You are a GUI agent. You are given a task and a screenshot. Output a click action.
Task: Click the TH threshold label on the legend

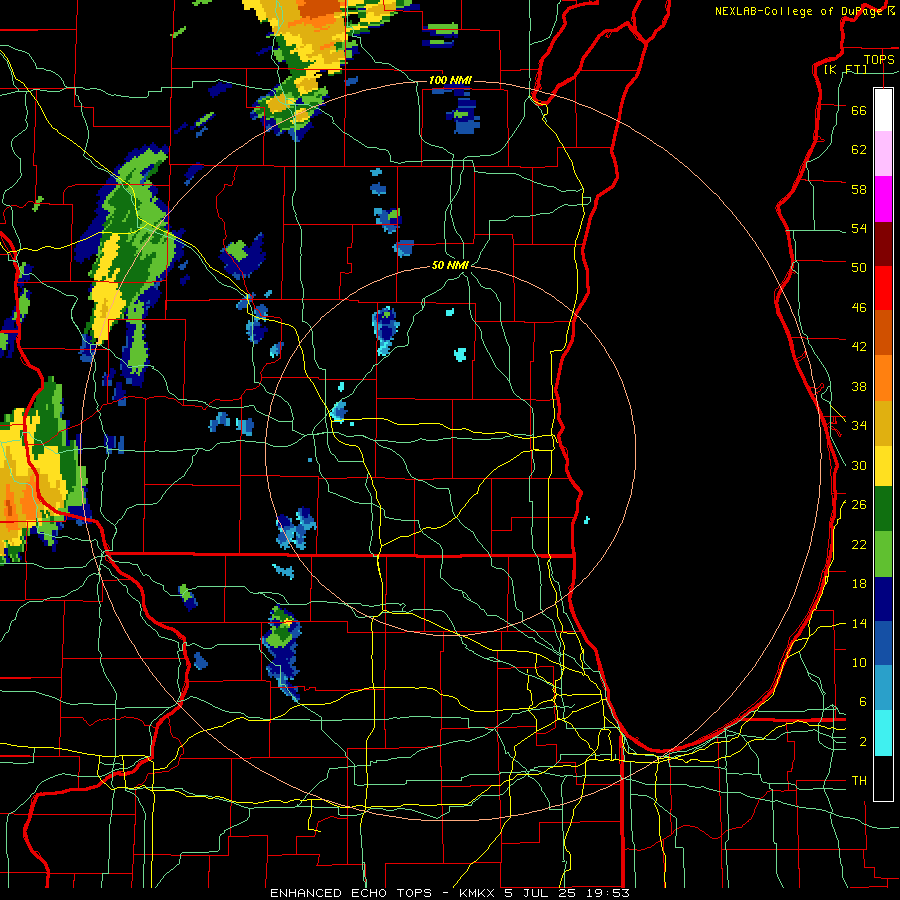(859, 781)
